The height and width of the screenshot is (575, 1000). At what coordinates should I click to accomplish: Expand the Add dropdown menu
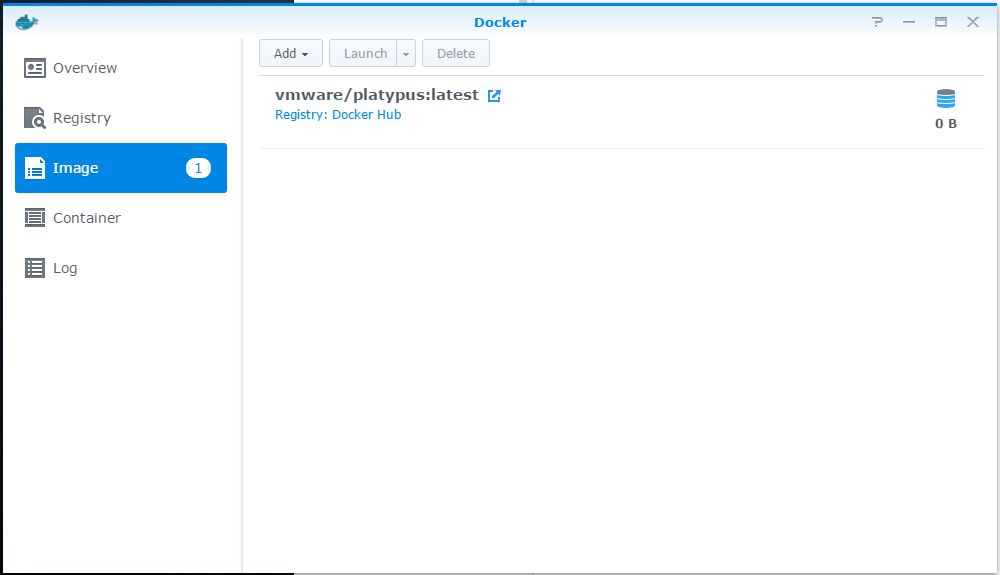[291, 54]
